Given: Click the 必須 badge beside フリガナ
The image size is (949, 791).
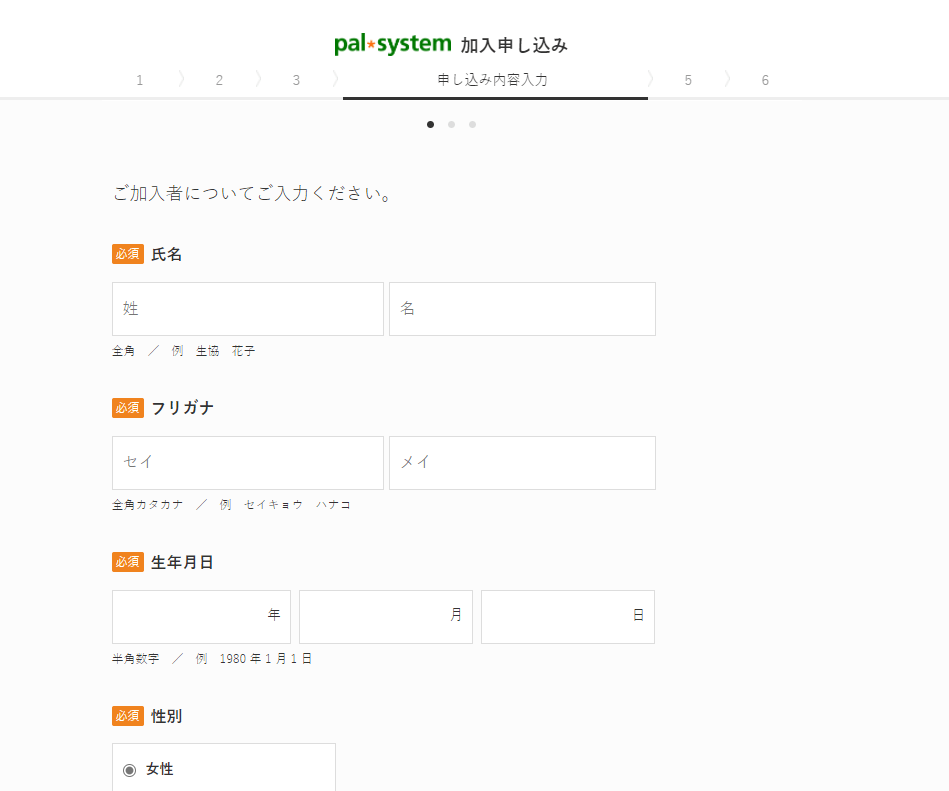Looking at the screenshot, I should coord(127,407).
